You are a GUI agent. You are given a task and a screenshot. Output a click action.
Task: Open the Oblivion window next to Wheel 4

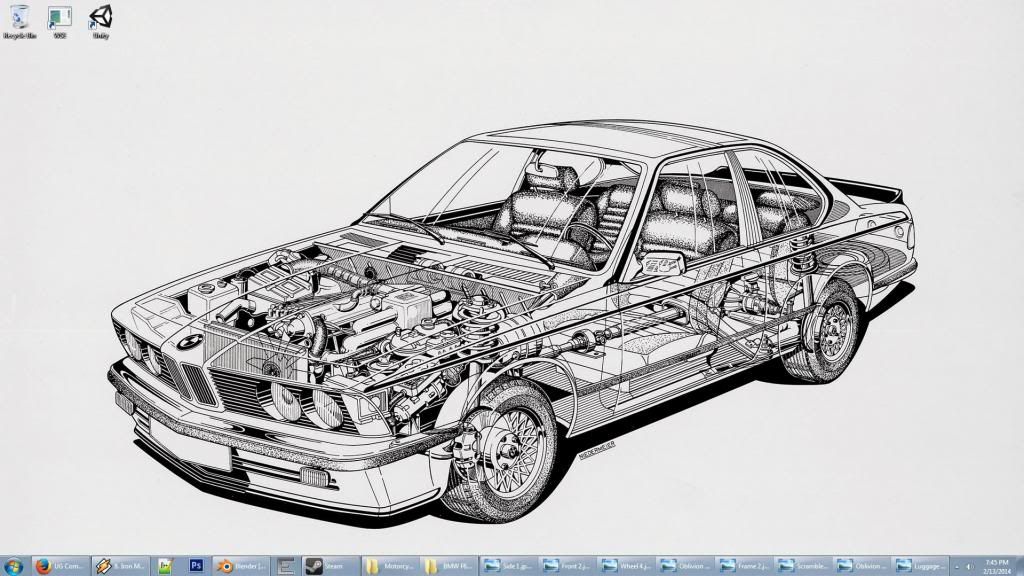(x=685, y=566)
